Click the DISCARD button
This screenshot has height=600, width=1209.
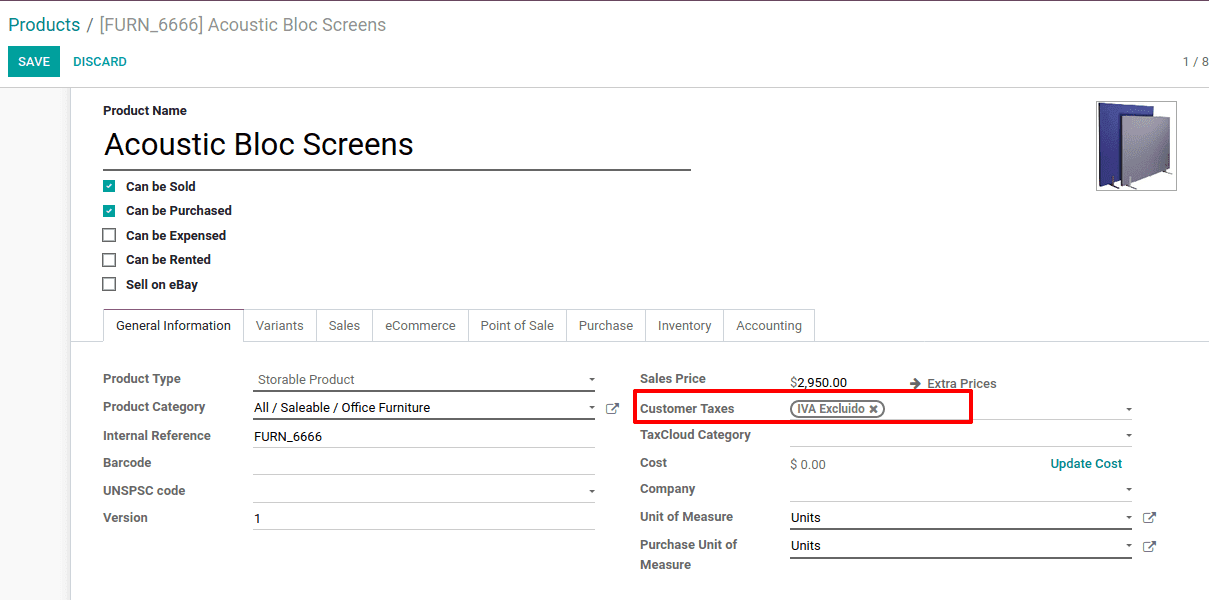(x=100, y=62)
